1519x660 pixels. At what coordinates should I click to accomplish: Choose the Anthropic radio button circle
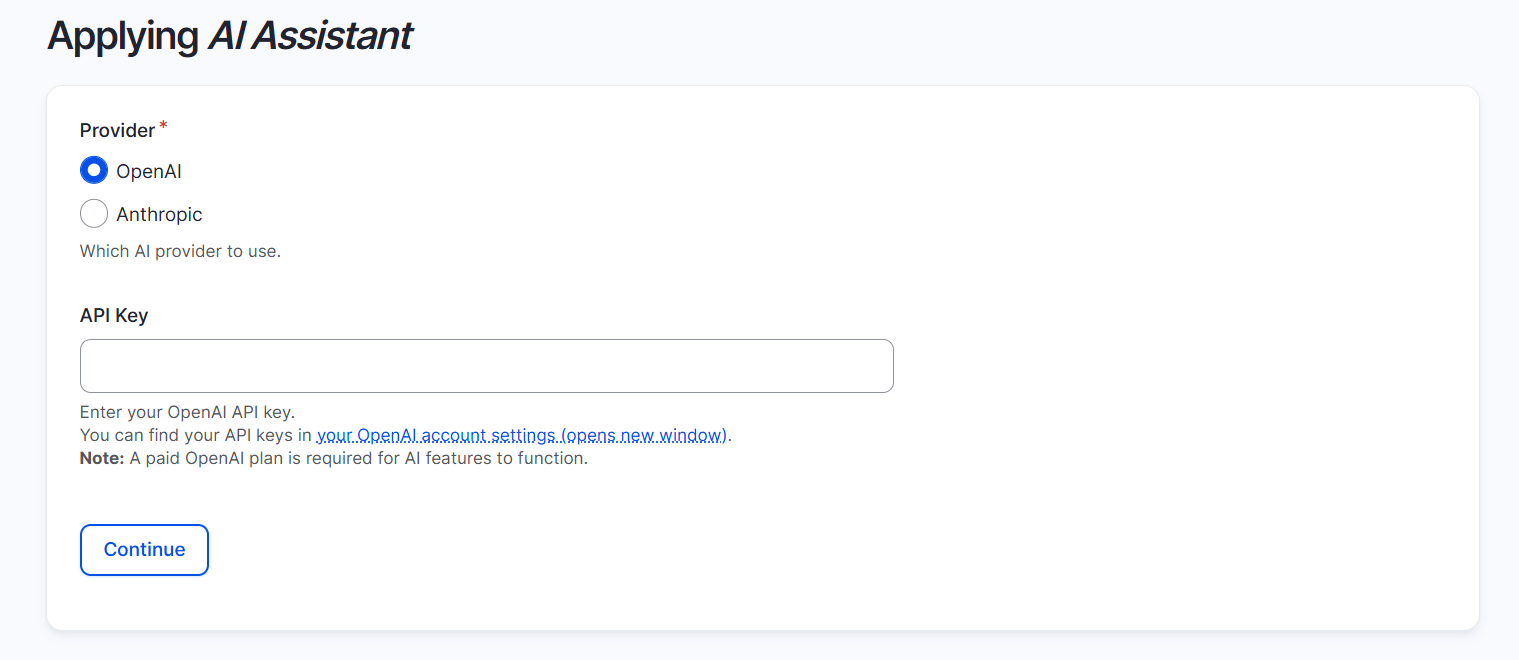click(x=94, y=214)
